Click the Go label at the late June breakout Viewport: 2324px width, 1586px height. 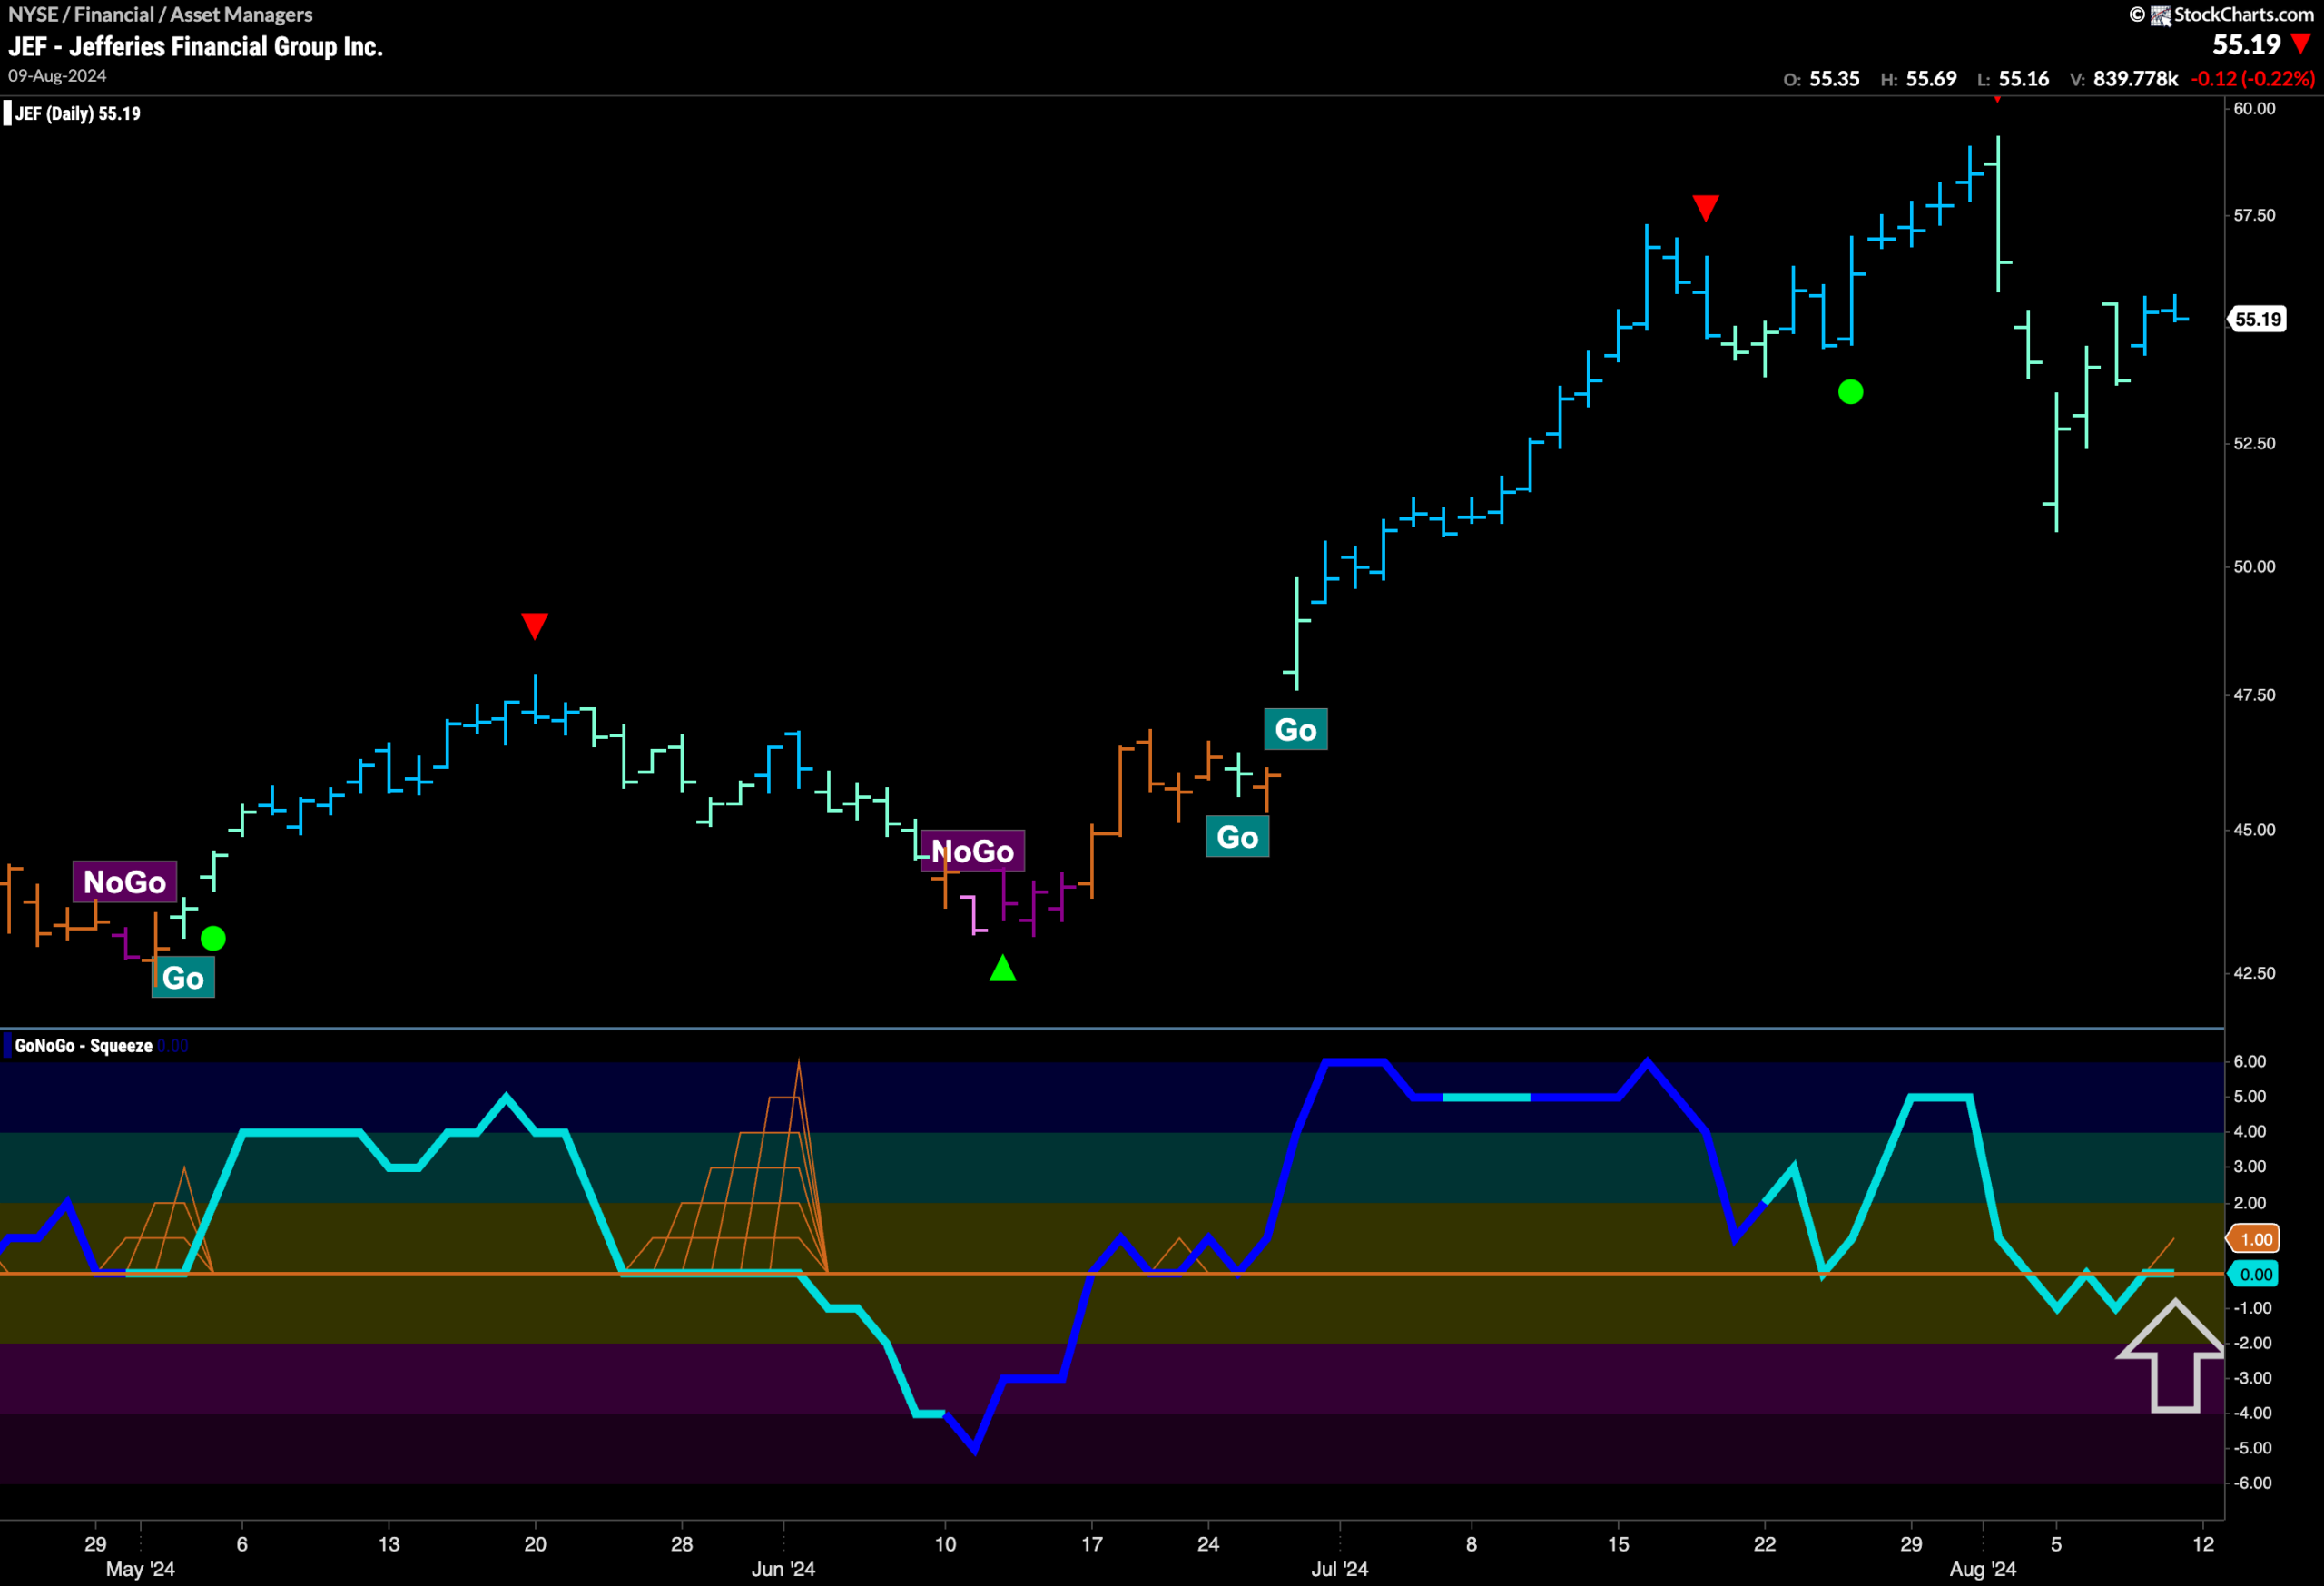click(x=1296, y=729)
